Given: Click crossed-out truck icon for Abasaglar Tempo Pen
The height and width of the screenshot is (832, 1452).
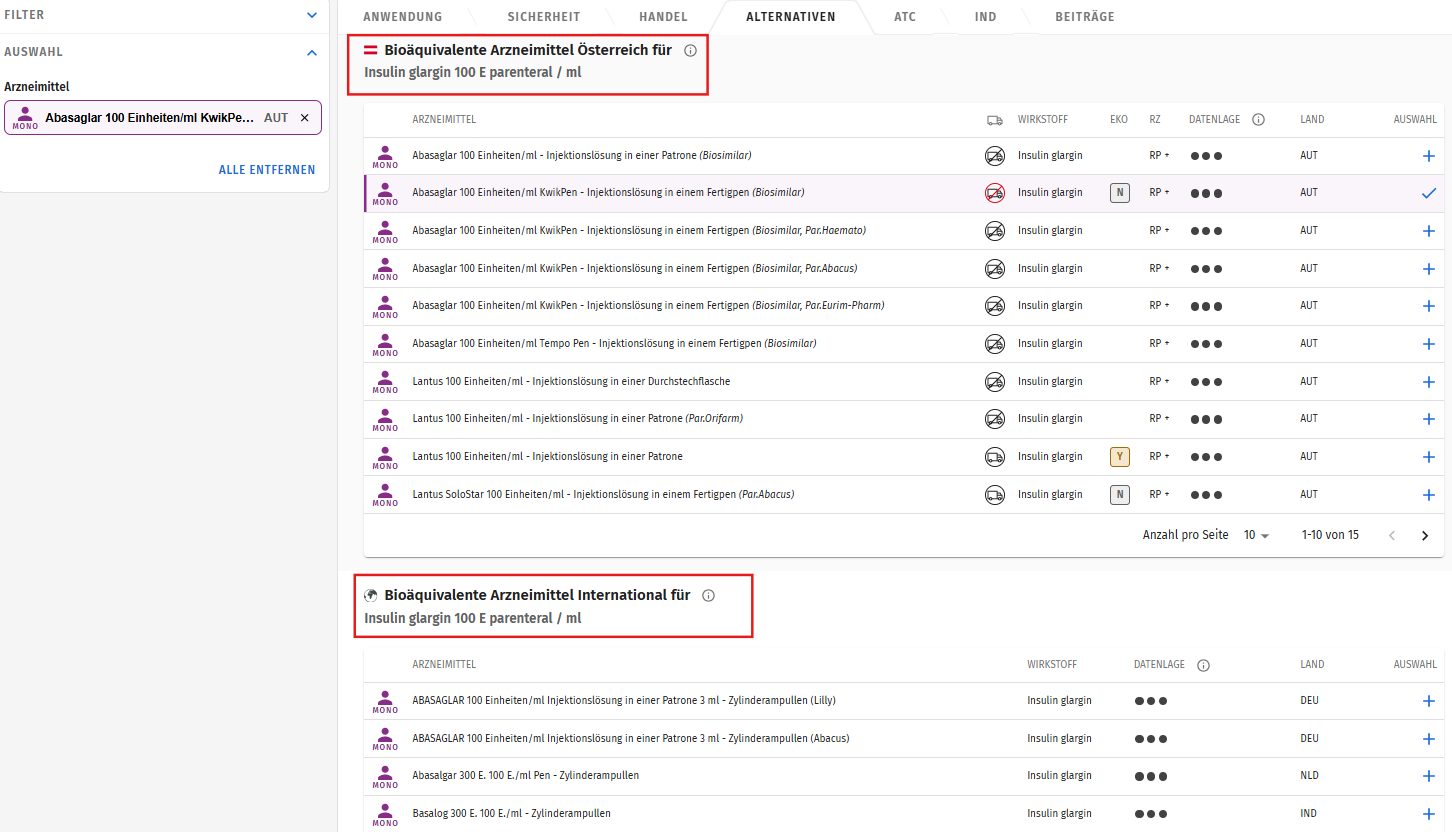Looking at the screenshot, I should click(x=994, y=344).
